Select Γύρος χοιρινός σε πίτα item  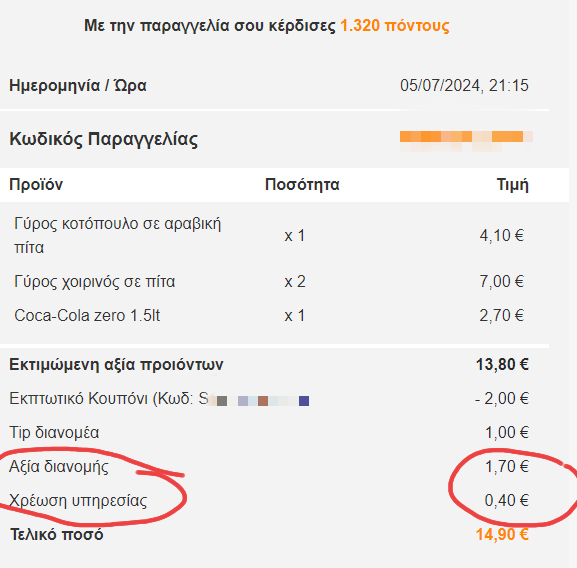[x=95, y=282]
